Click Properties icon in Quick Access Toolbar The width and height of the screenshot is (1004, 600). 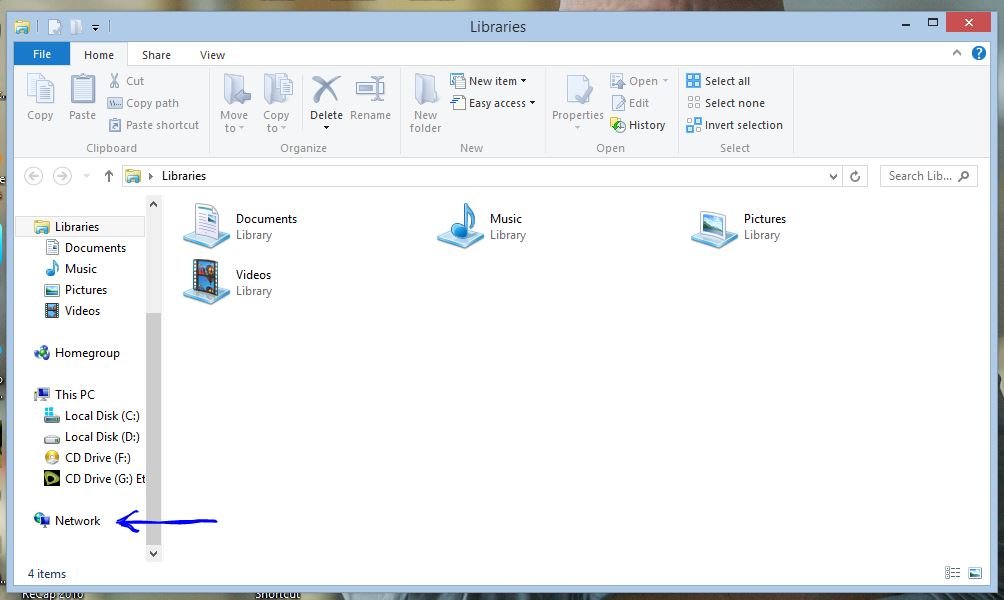[x=55, y=27]
